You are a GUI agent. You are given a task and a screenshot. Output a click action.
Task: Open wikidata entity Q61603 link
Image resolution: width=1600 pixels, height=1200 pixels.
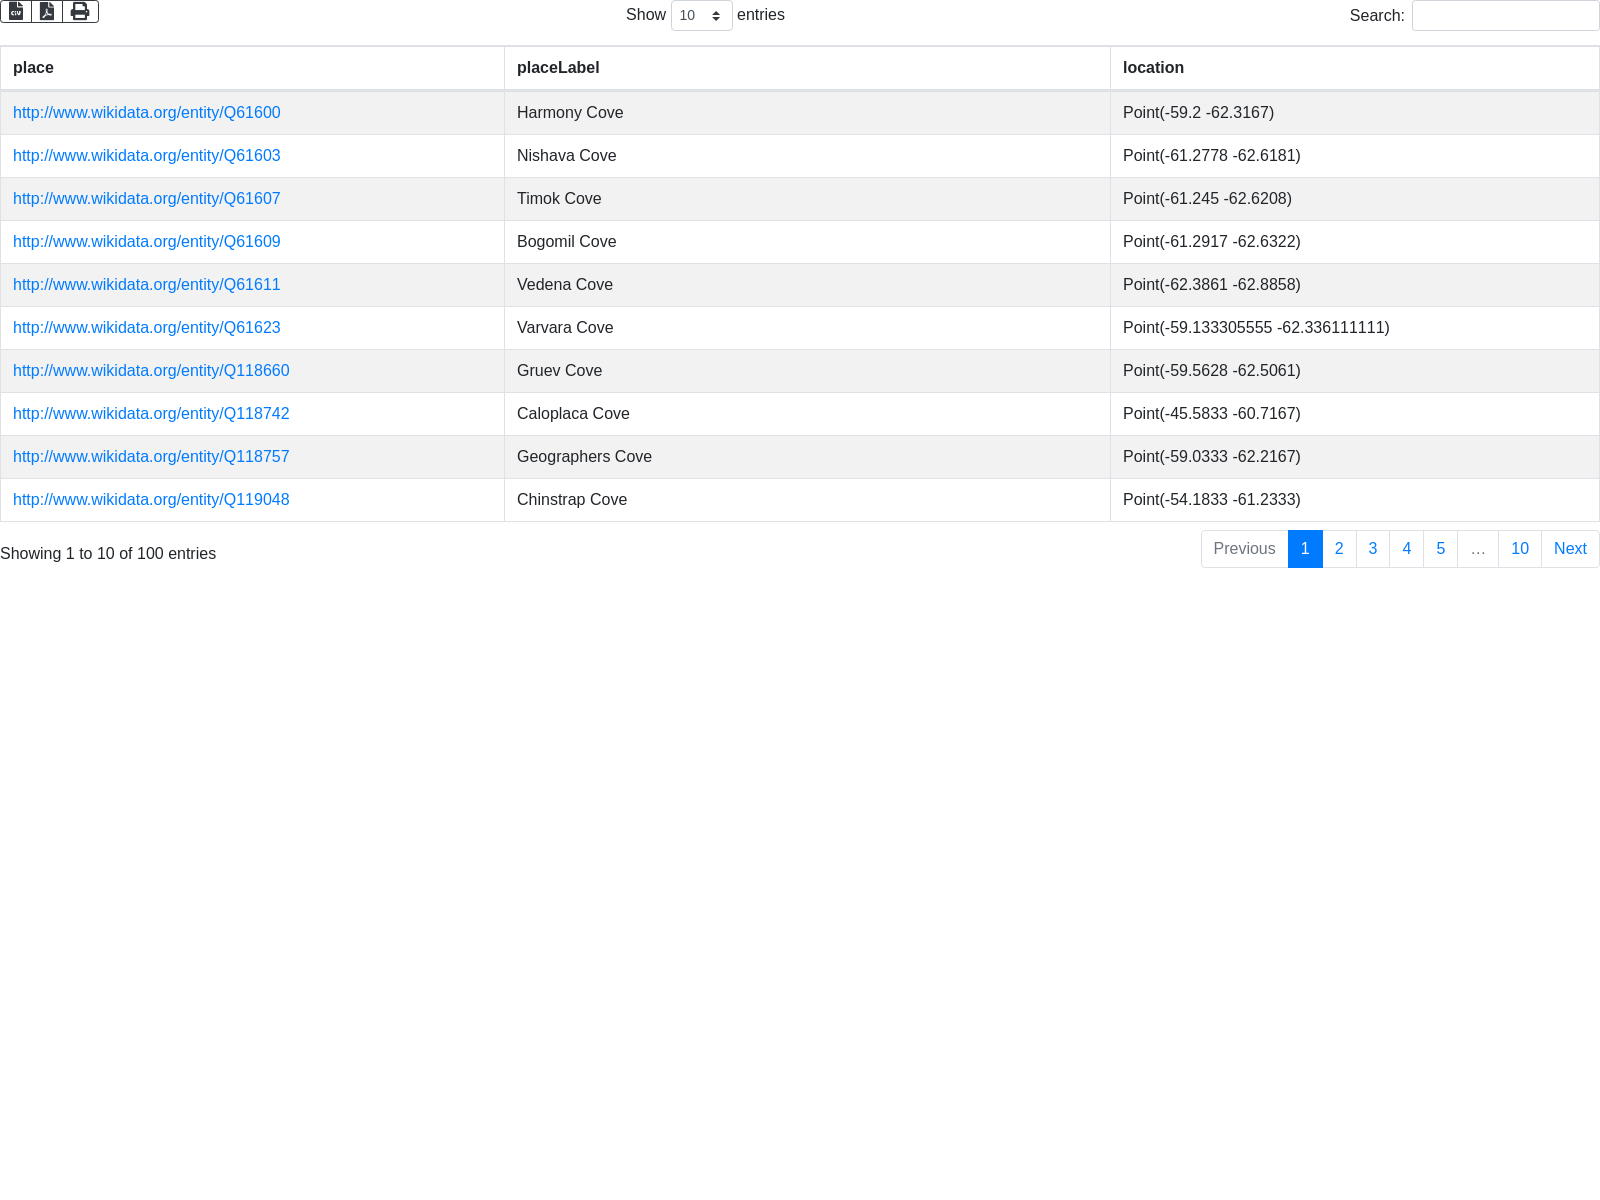pyautogui.click(x=146, y=156)
